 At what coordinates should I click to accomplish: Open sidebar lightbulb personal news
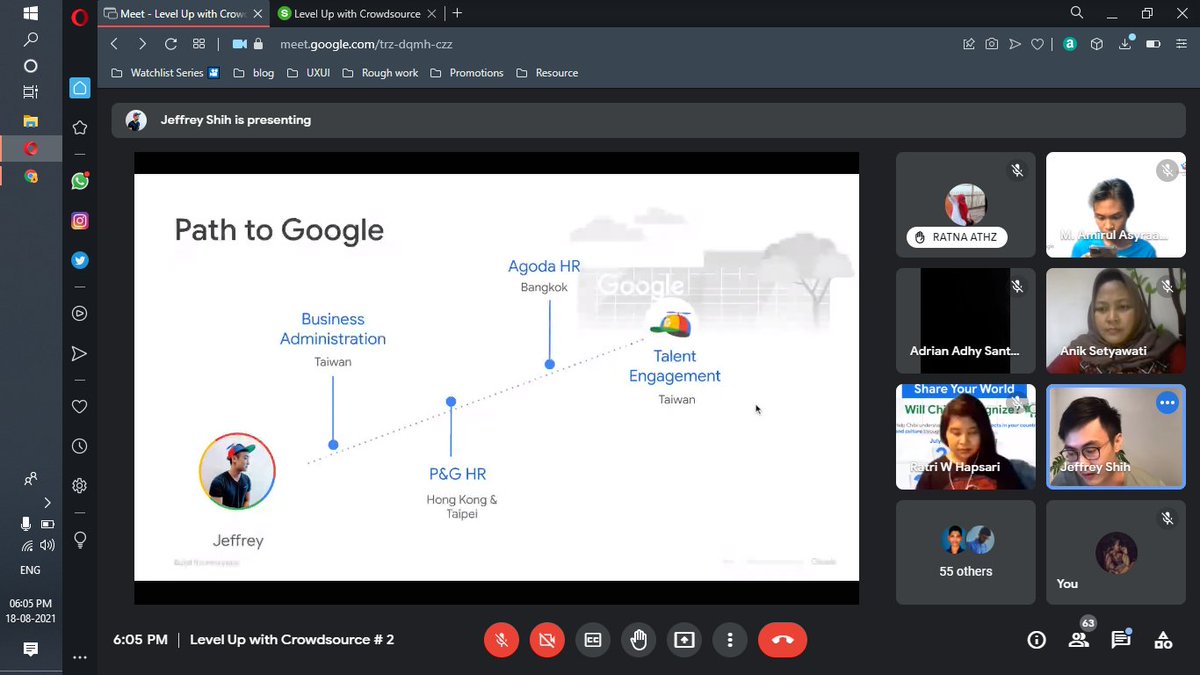tap(80, 539)
